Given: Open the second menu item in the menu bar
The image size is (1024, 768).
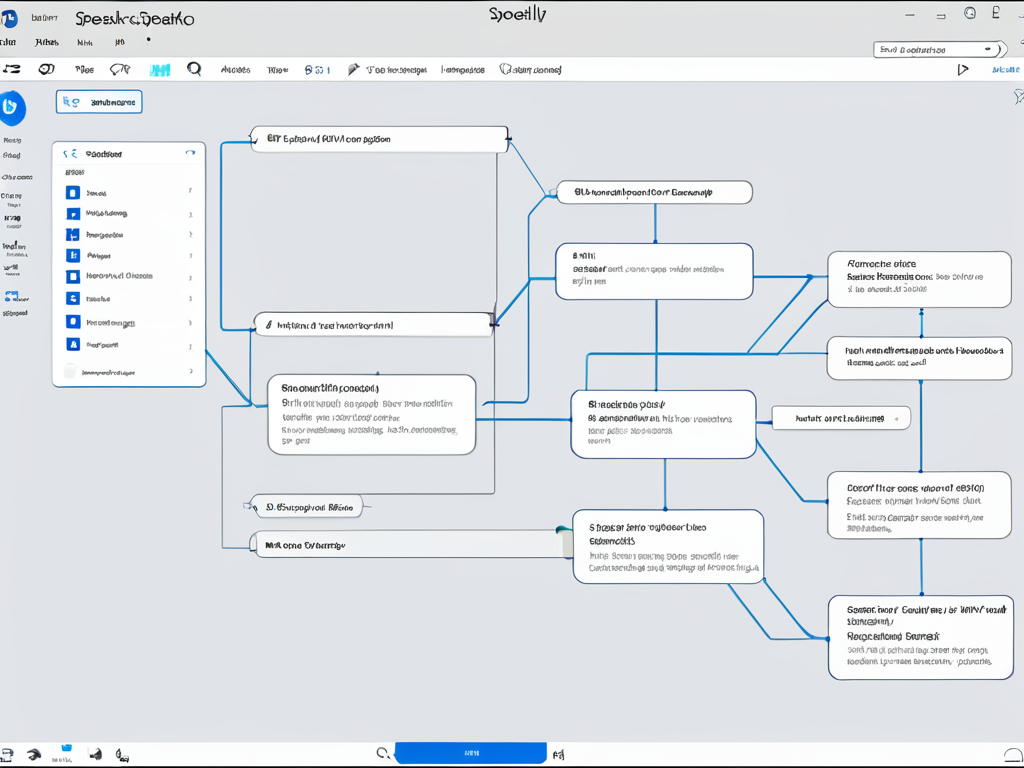Looking at the screenshot, I should [46, 43].
